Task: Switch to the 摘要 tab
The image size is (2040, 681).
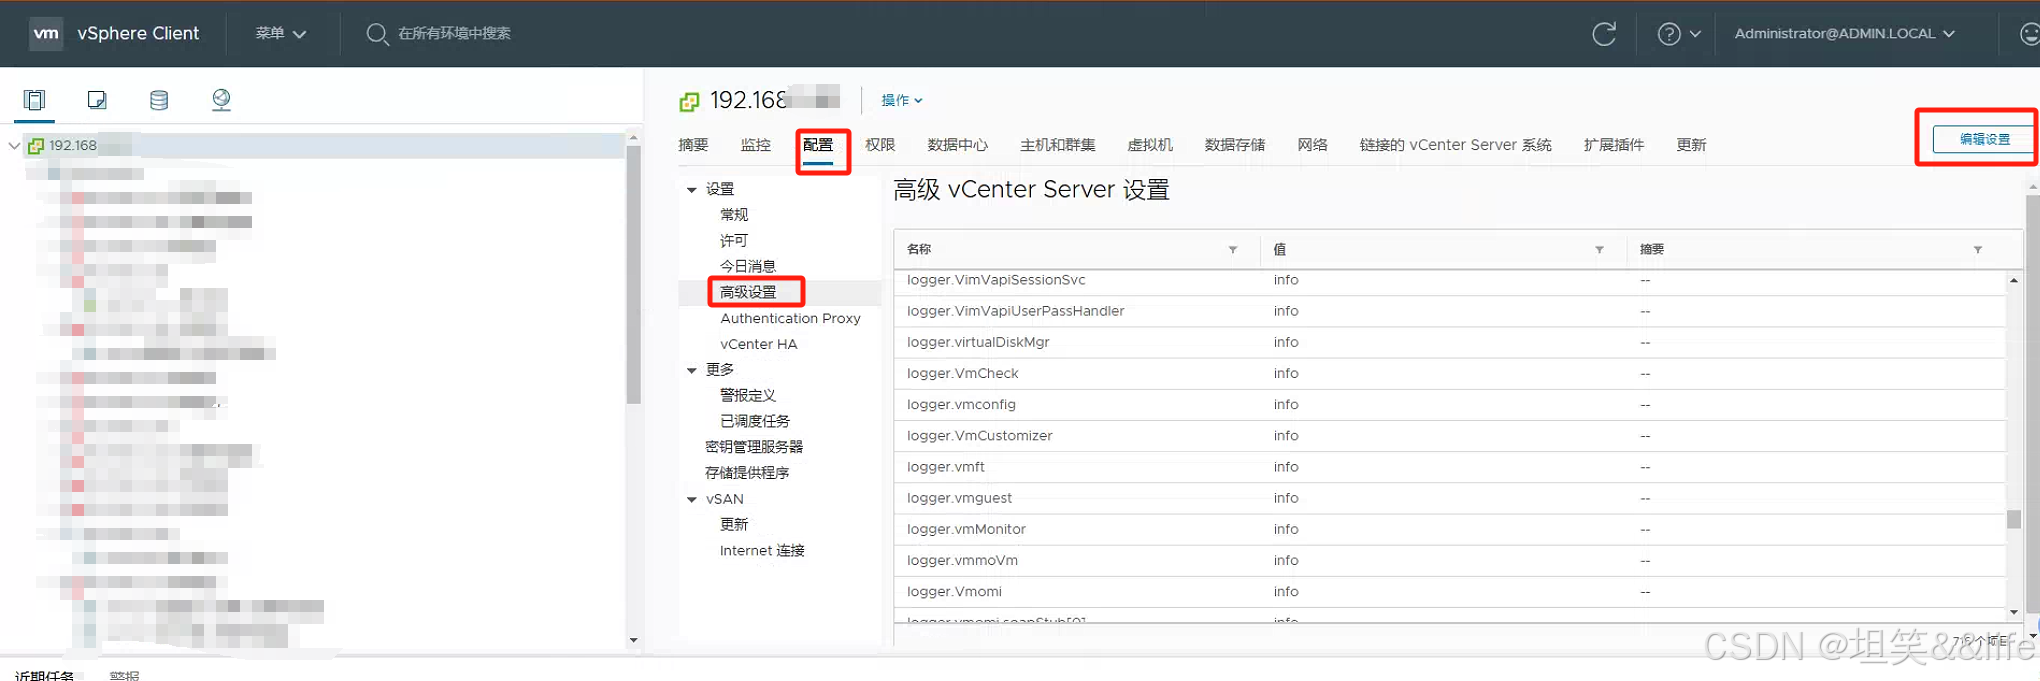Action: click(x=693, y=145)
